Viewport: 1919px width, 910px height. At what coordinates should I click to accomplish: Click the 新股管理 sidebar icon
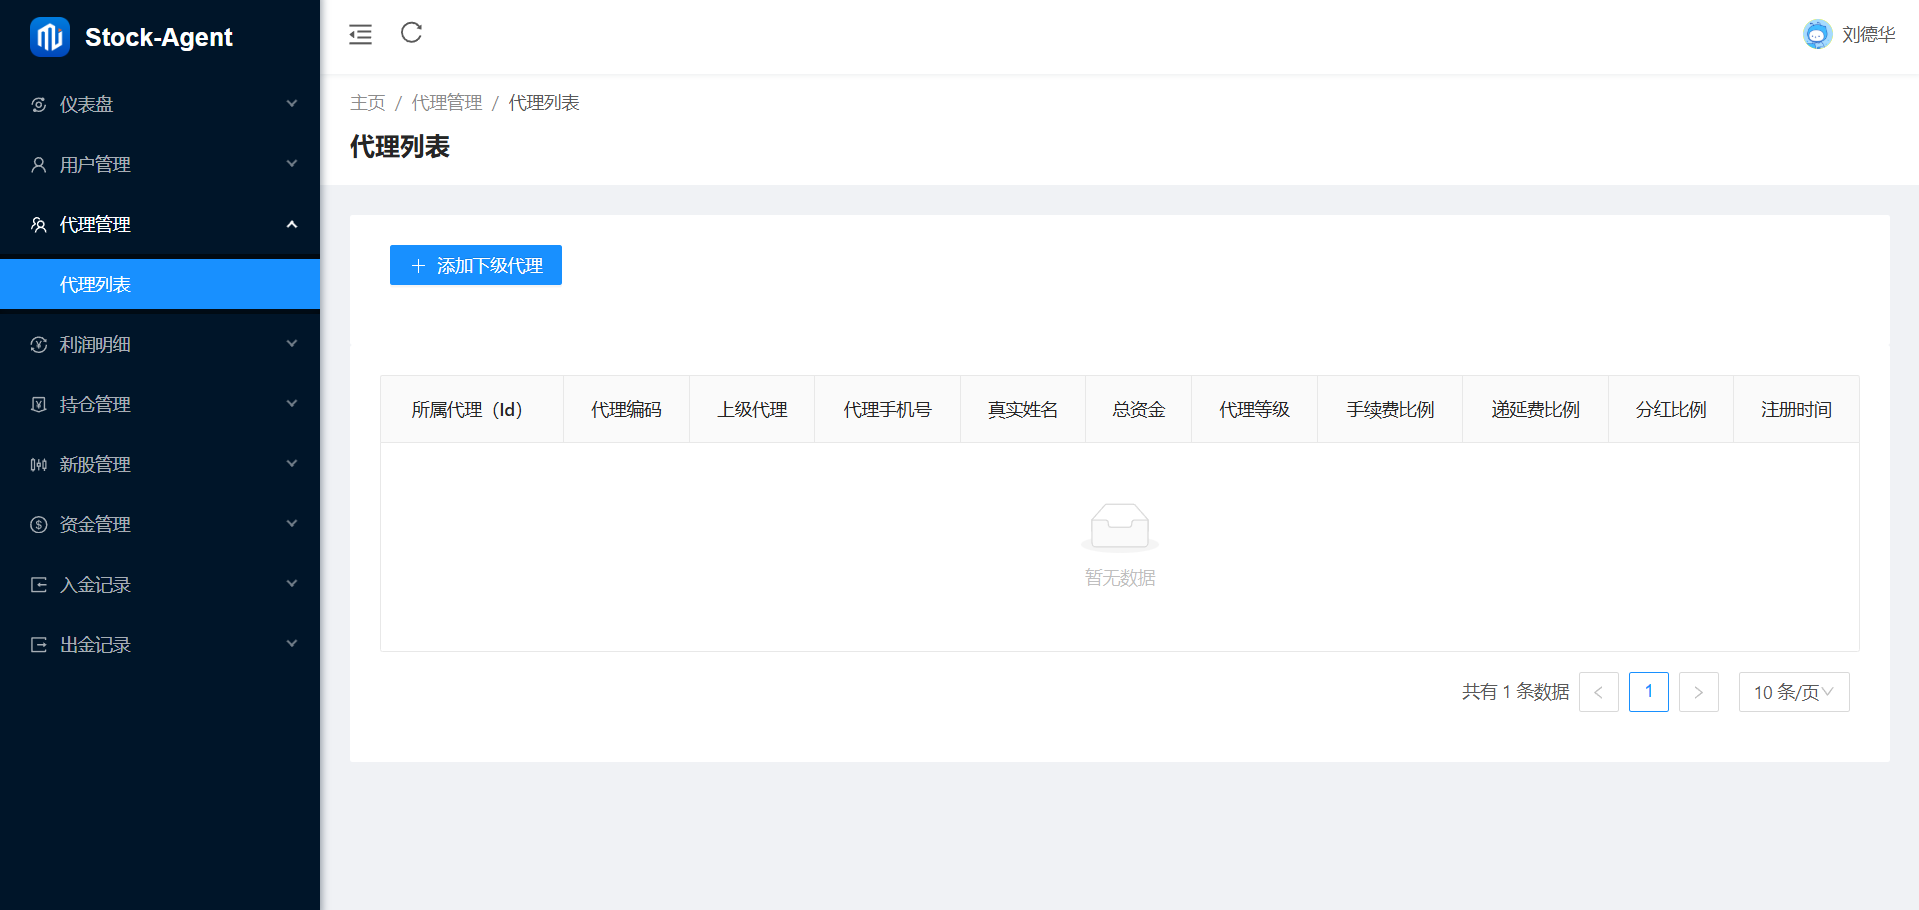[x=39, y=465]
